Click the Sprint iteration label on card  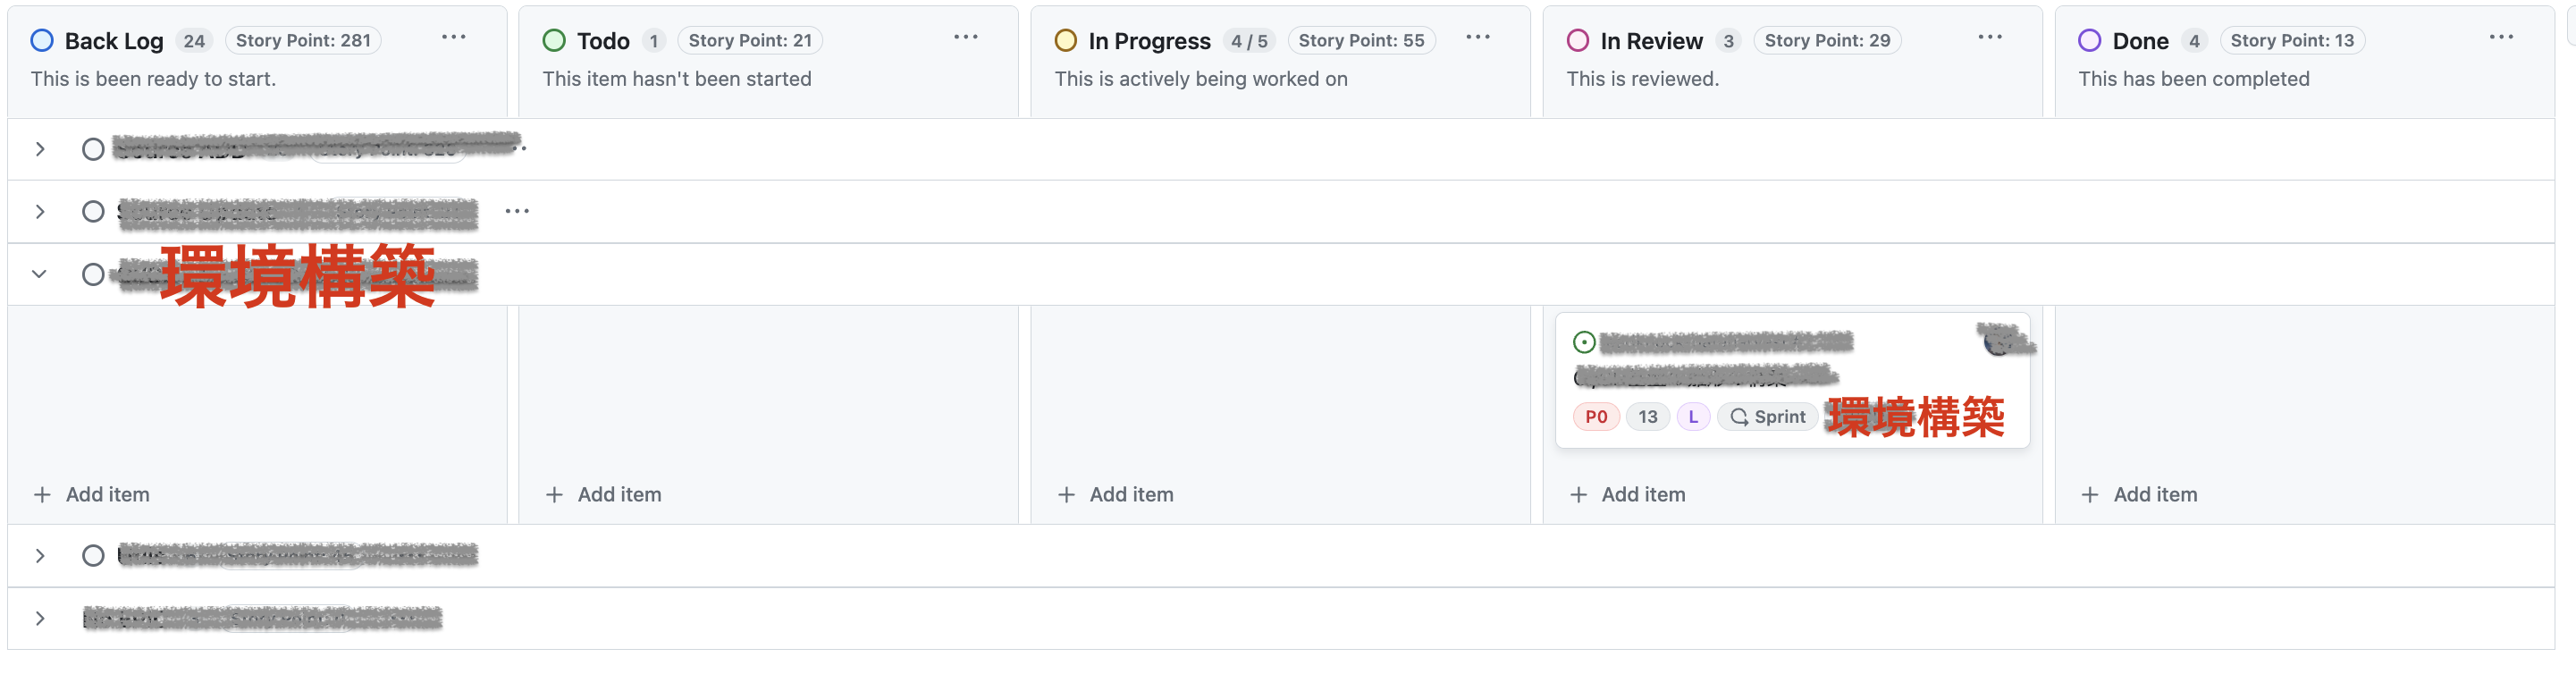1767,417
